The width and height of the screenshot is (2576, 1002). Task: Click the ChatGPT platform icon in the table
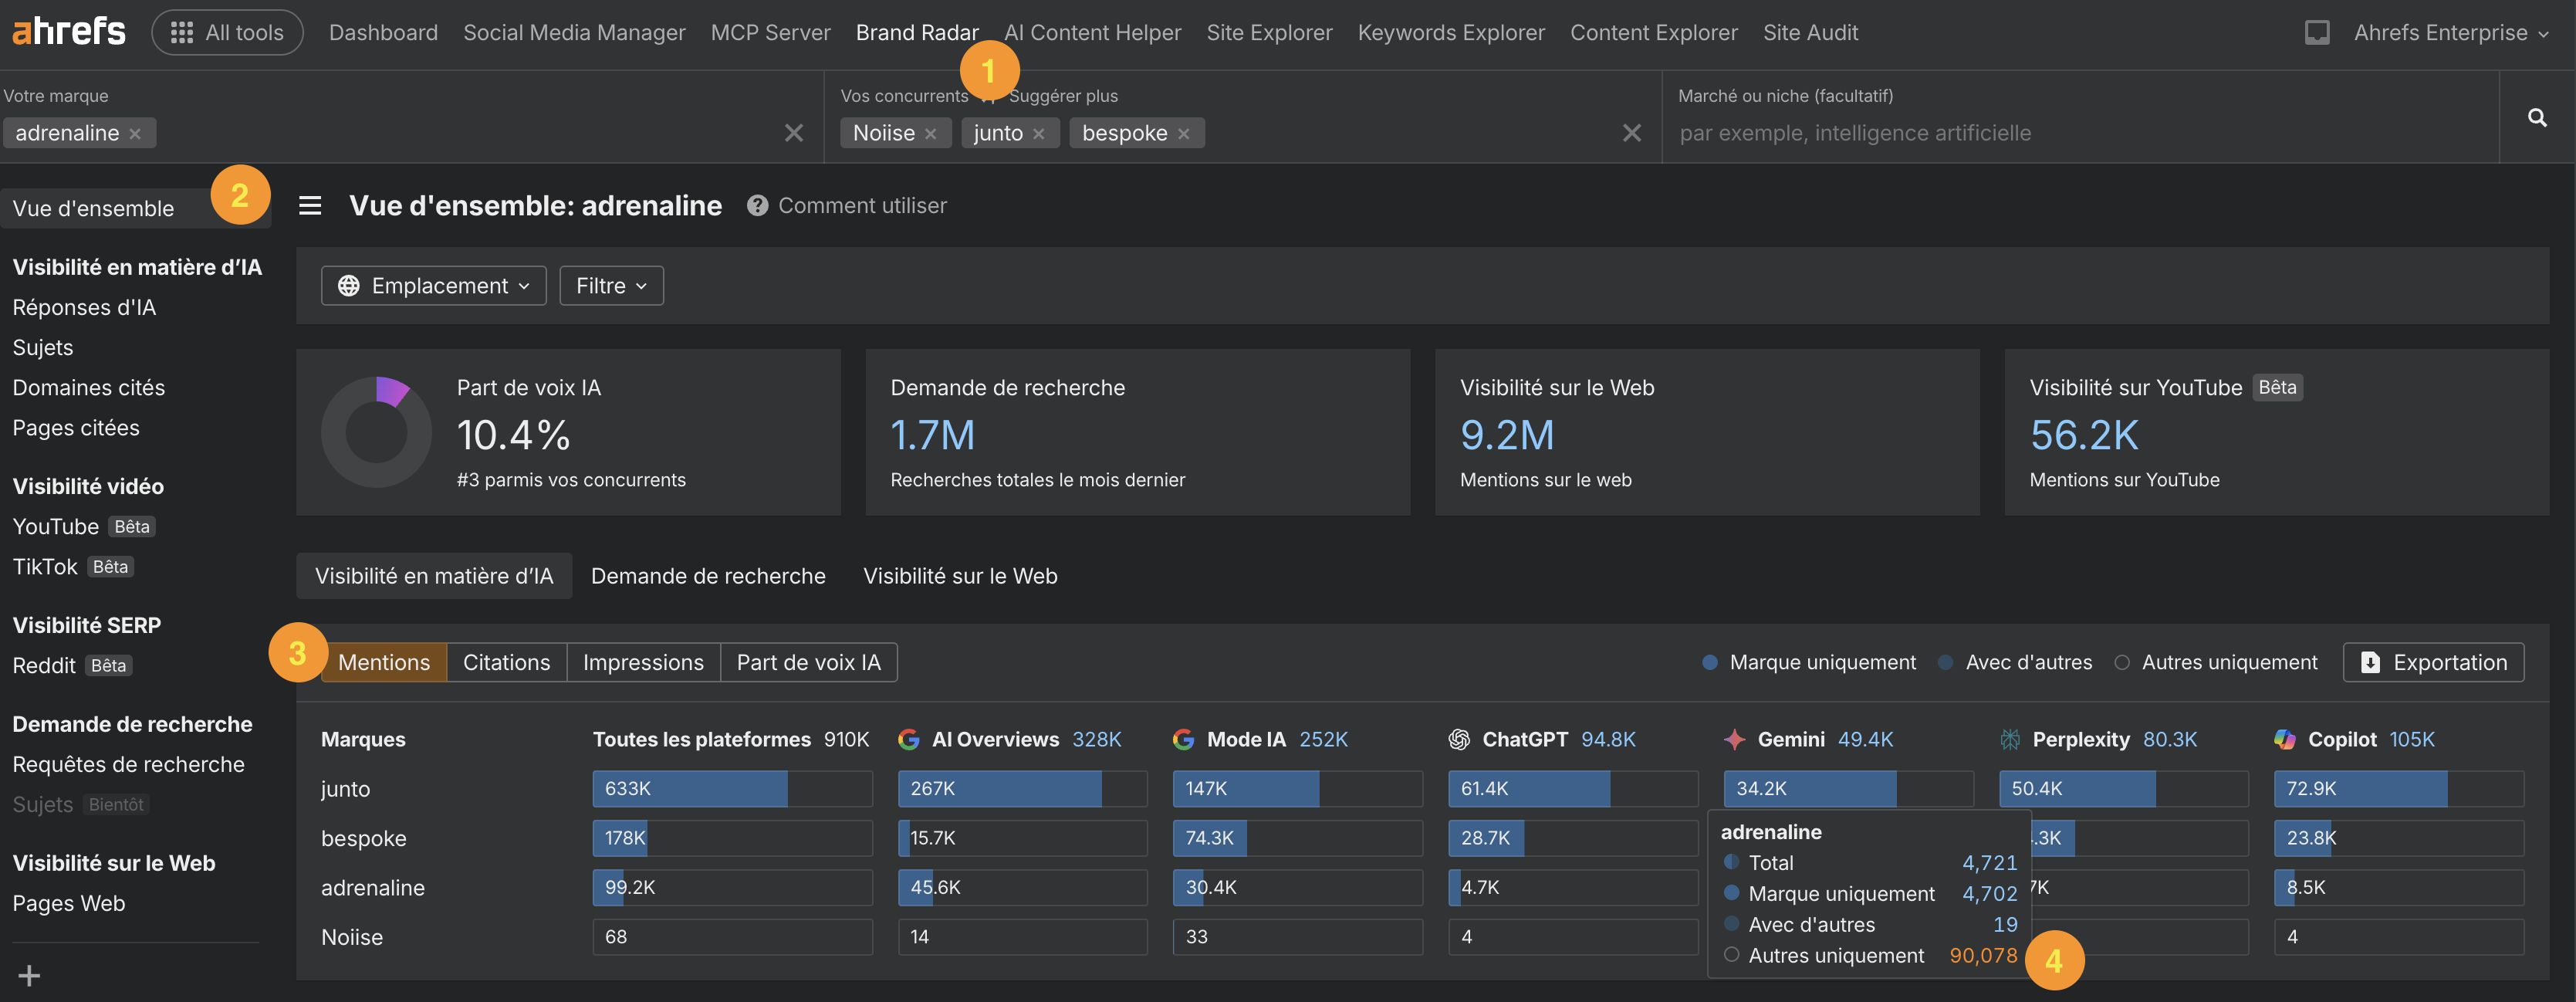tap(1459, 740)
